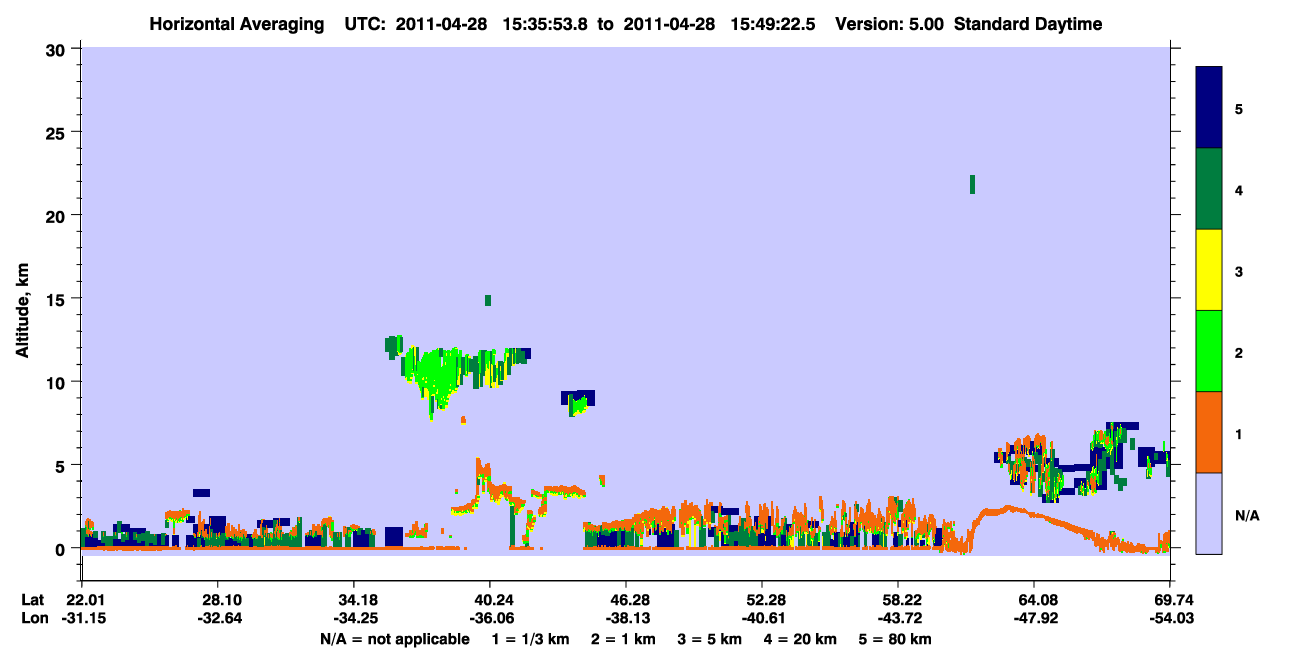This screenshot has height=667, width=1300.
Task: Click the dark green colorbar segment labeled 4
Action: (1209, 189)
